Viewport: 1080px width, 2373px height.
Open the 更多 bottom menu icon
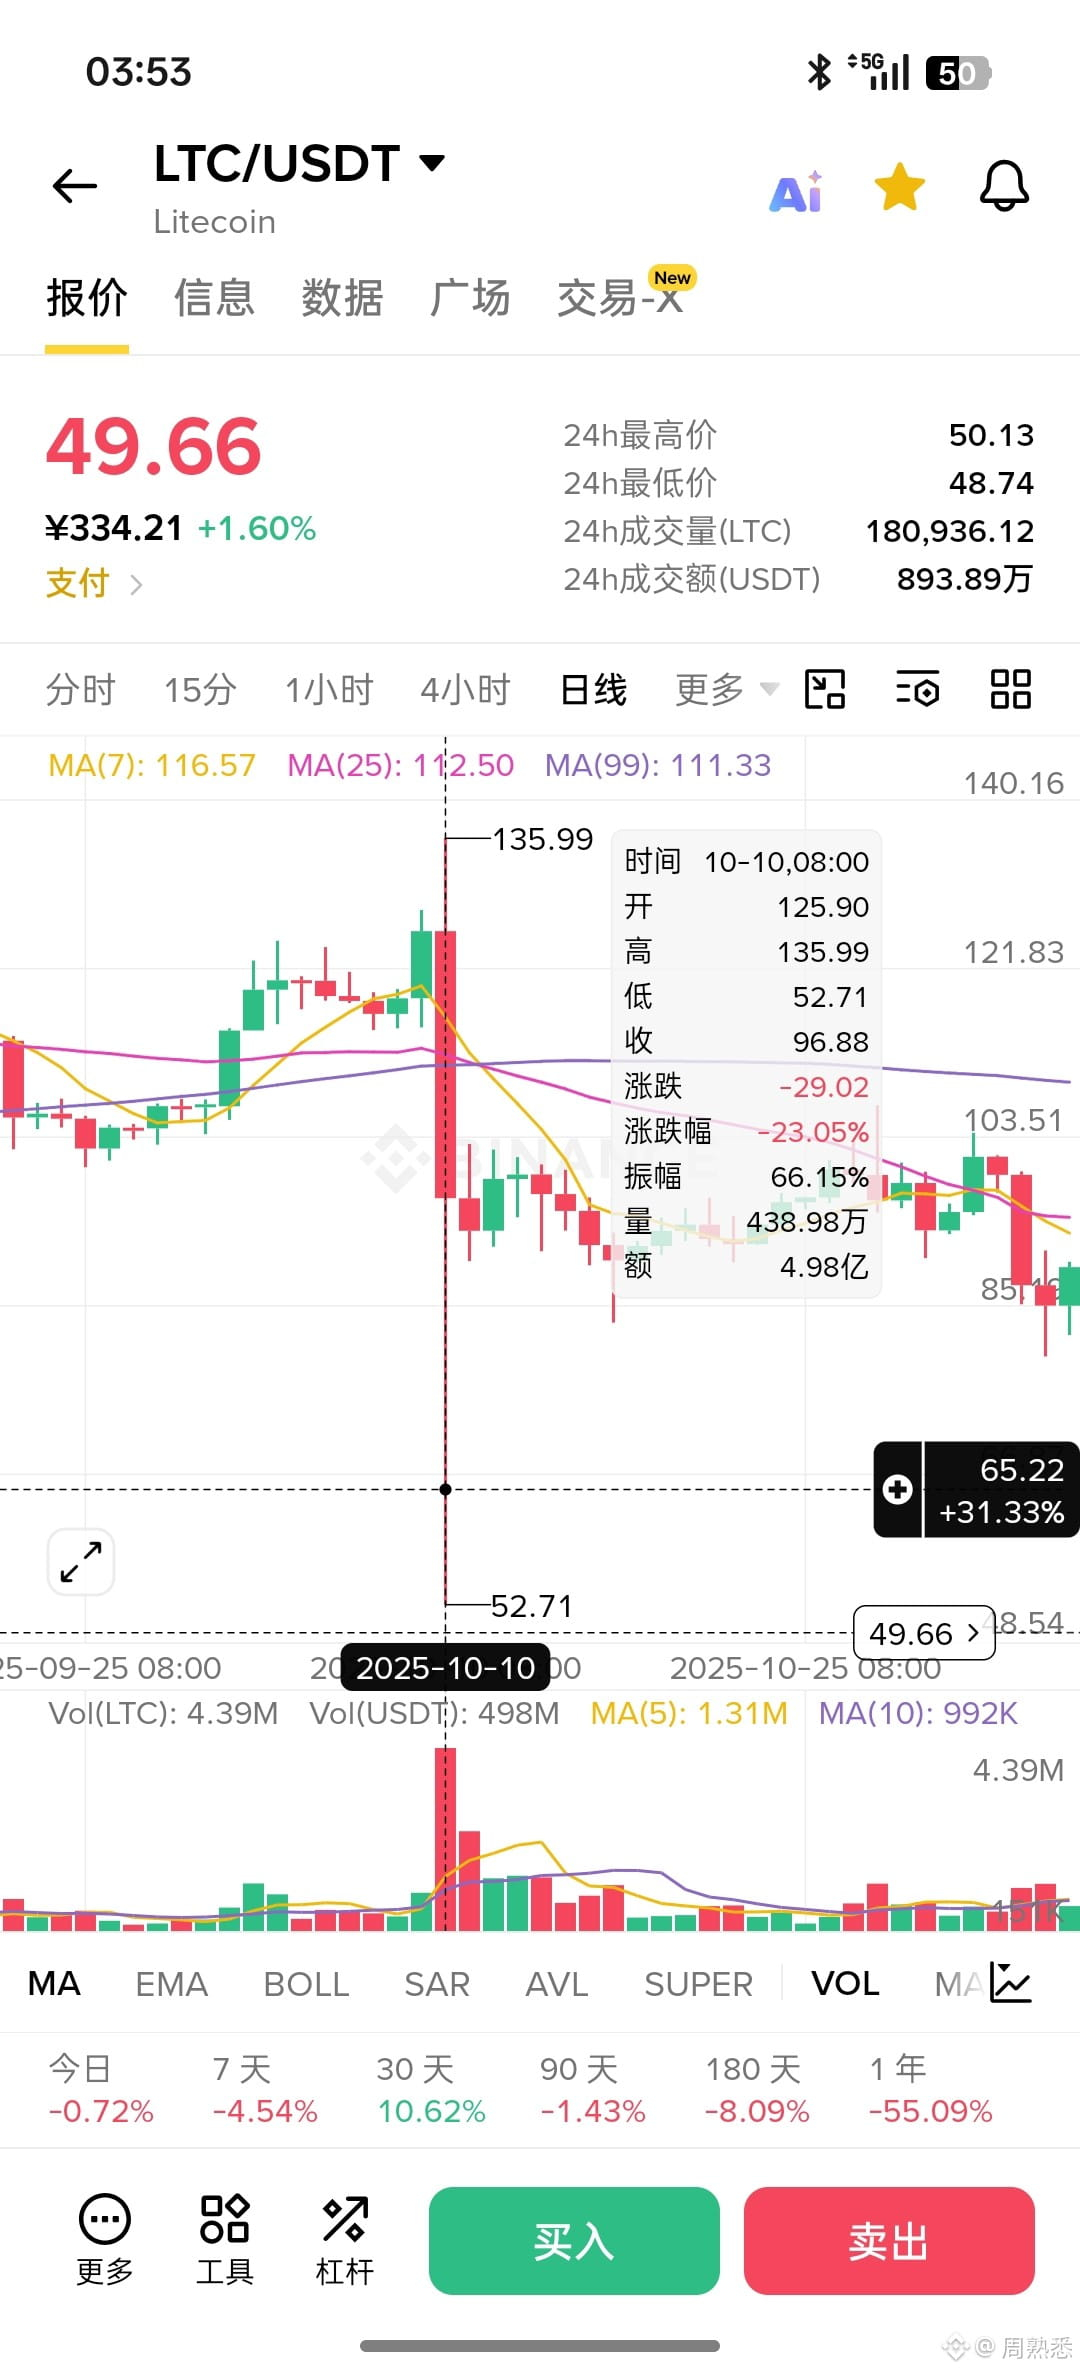[105, 2241]
